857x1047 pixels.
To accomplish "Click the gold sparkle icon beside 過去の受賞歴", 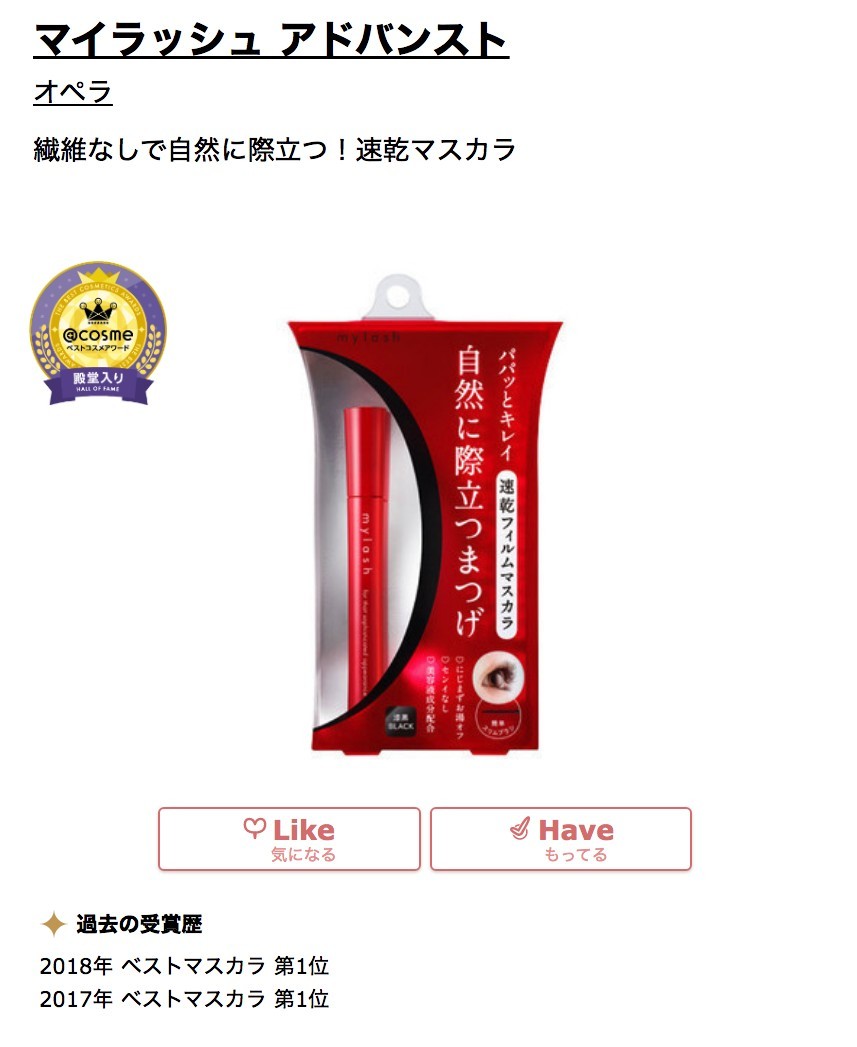I will coord(53,924).
